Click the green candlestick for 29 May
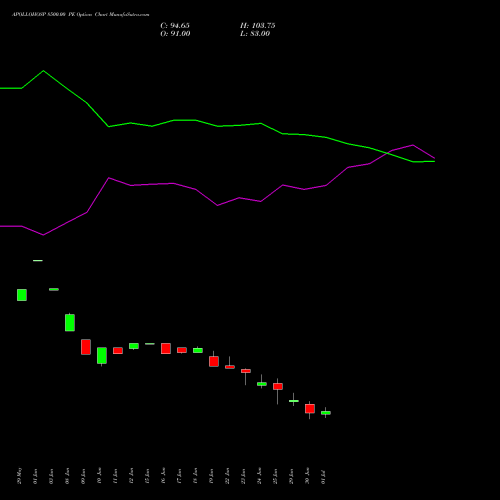 click(x=22, y=295)
